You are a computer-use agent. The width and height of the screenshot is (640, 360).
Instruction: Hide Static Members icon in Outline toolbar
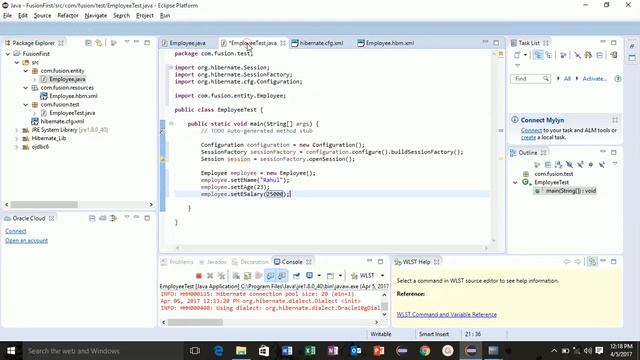pyautogui.click(x=580, y=164)
